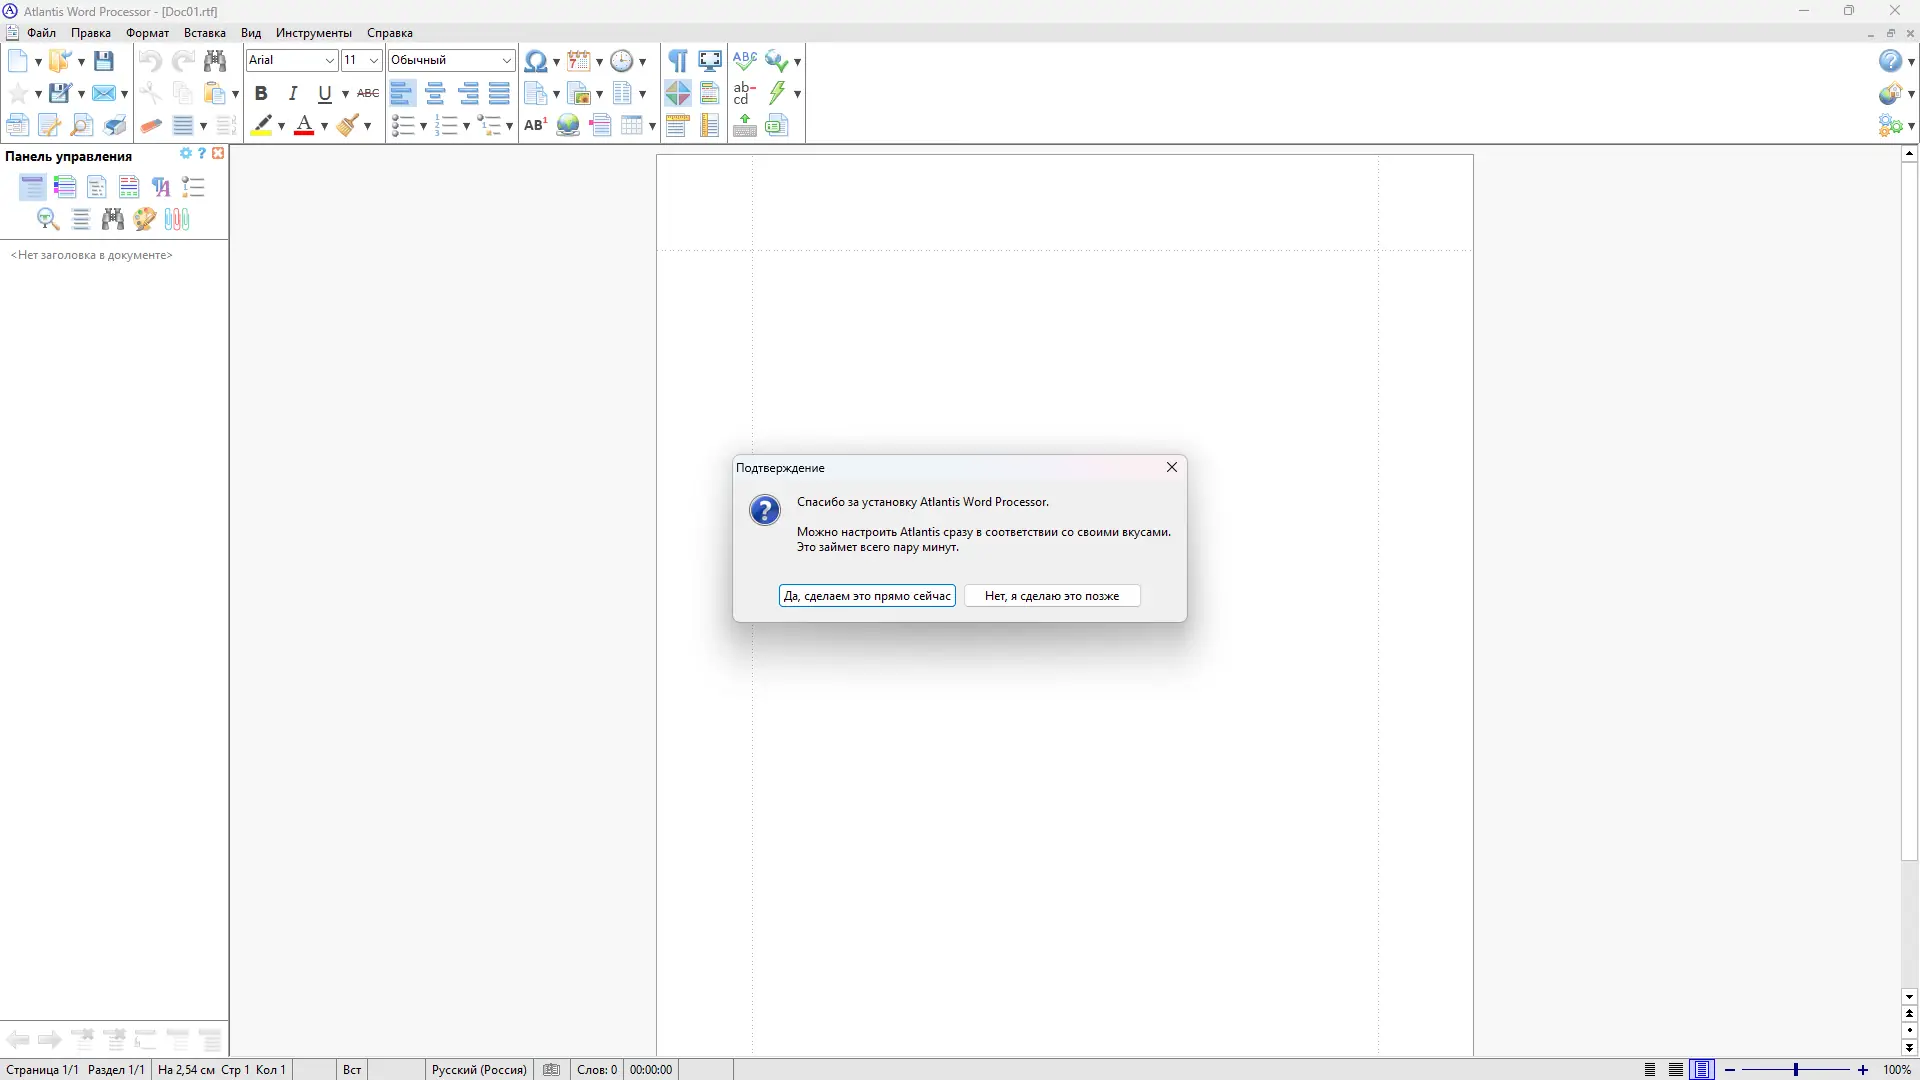The image size is (1920, 1080).
Task: Expand the Обычный style dropdown
Action: tap(506, 61)
